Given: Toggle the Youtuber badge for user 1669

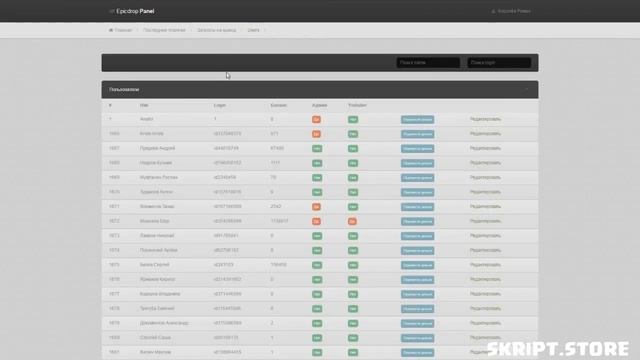Looking at the screenshot, I should [353, 178].
